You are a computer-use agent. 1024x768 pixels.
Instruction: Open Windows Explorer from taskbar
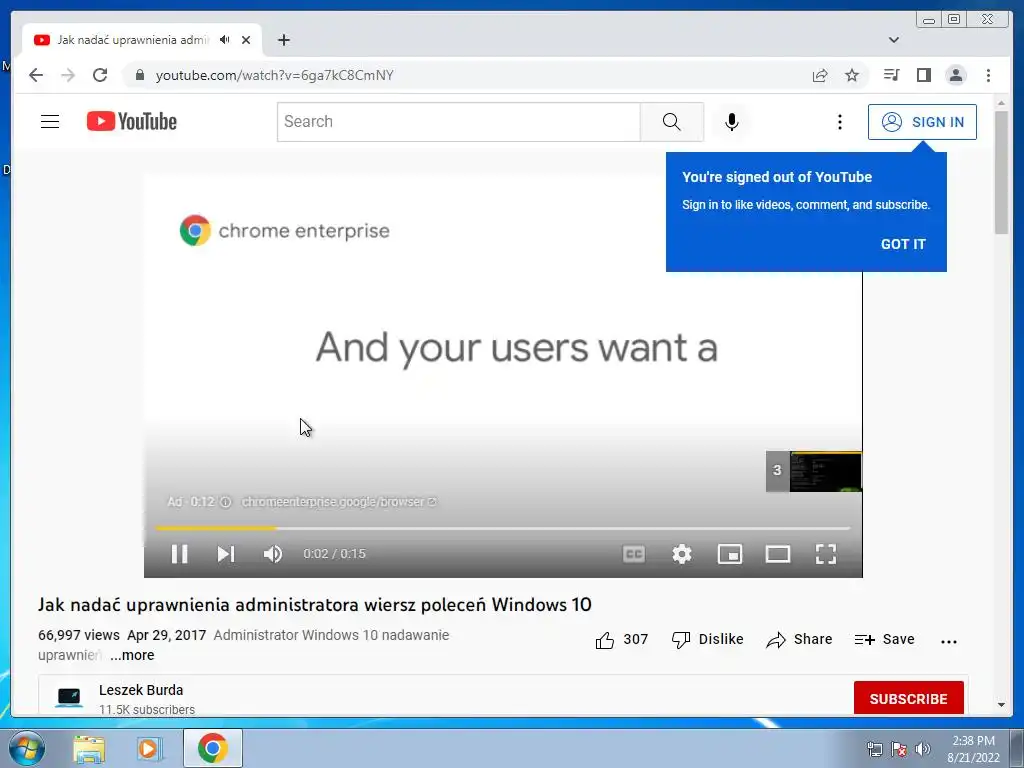coord(89,748)
